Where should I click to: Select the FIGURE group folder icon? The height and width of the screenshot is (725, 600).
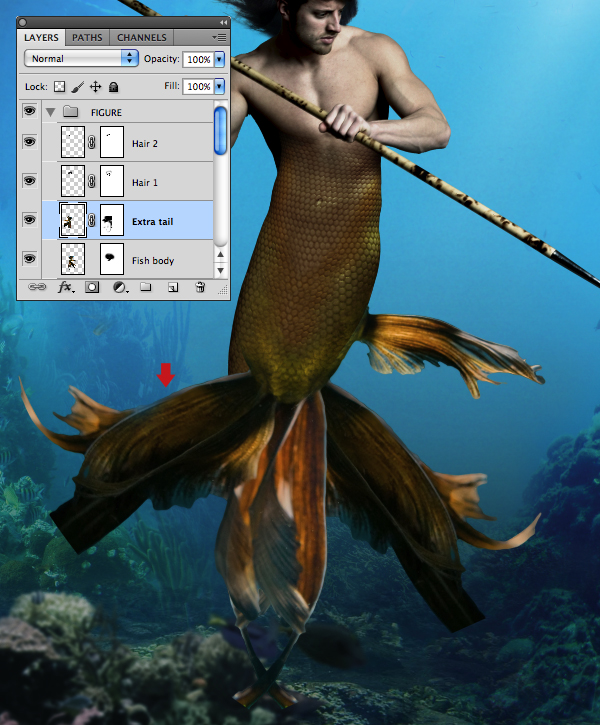(x=70, y=111)
